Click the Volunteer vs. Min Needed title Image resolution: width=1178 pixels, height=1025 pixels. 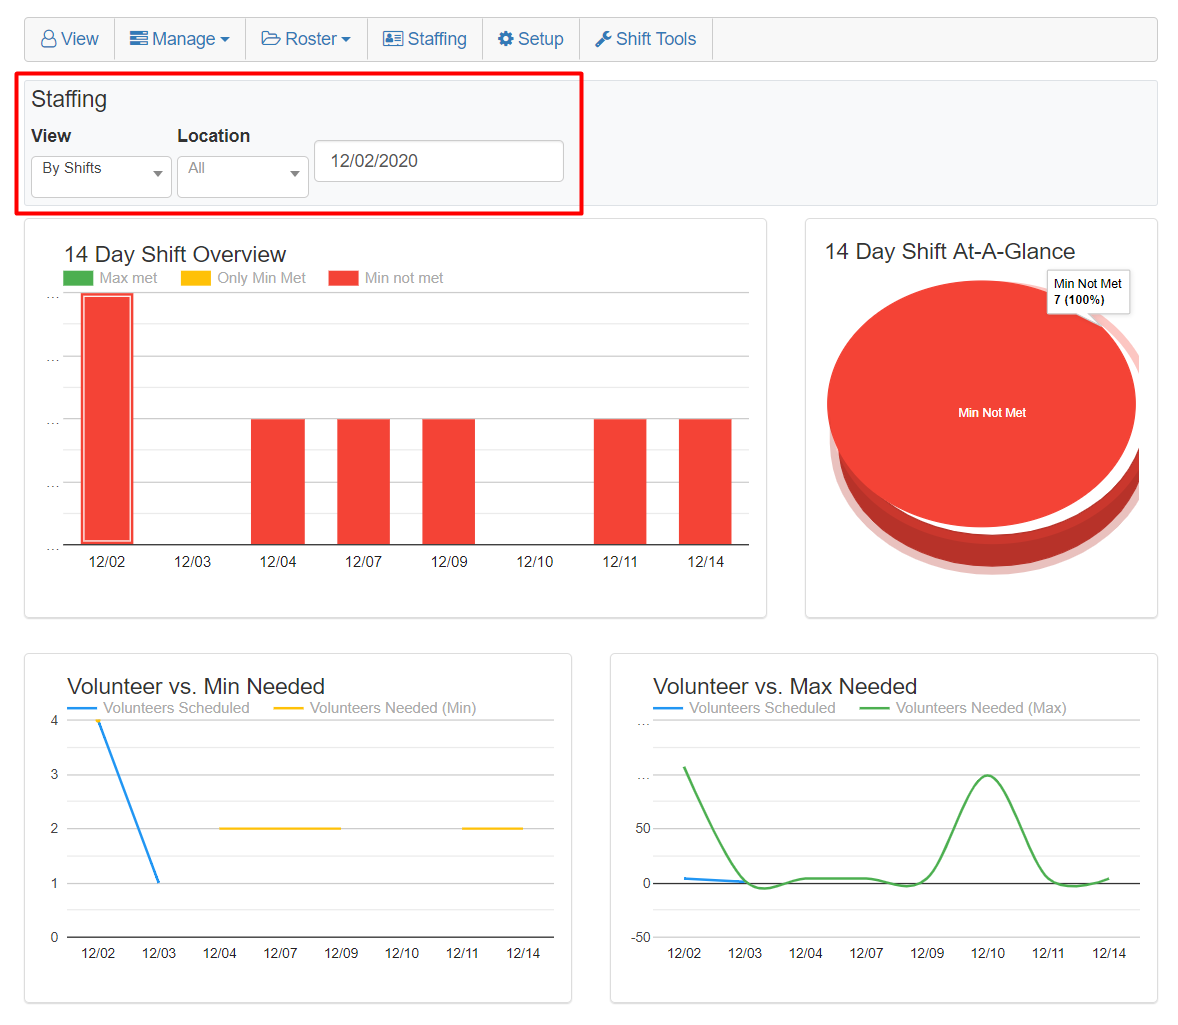pyautogui.click(x=196, y=686)
